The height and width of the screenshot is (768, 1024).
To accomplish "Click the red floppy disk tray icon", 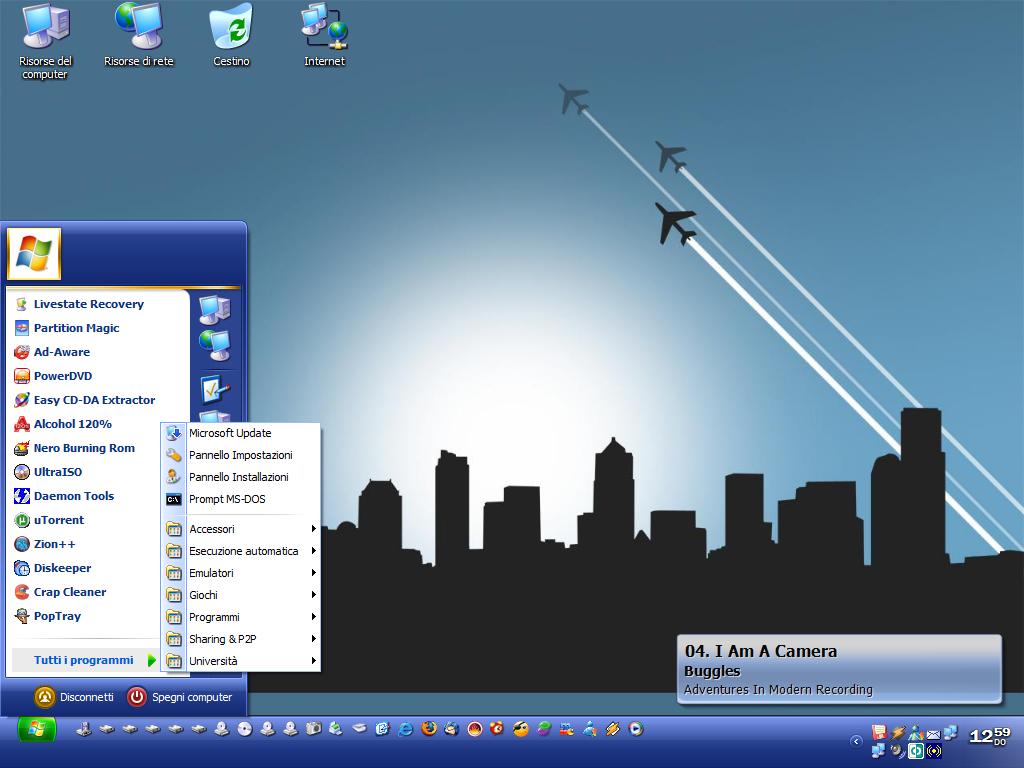I will 880,732.
